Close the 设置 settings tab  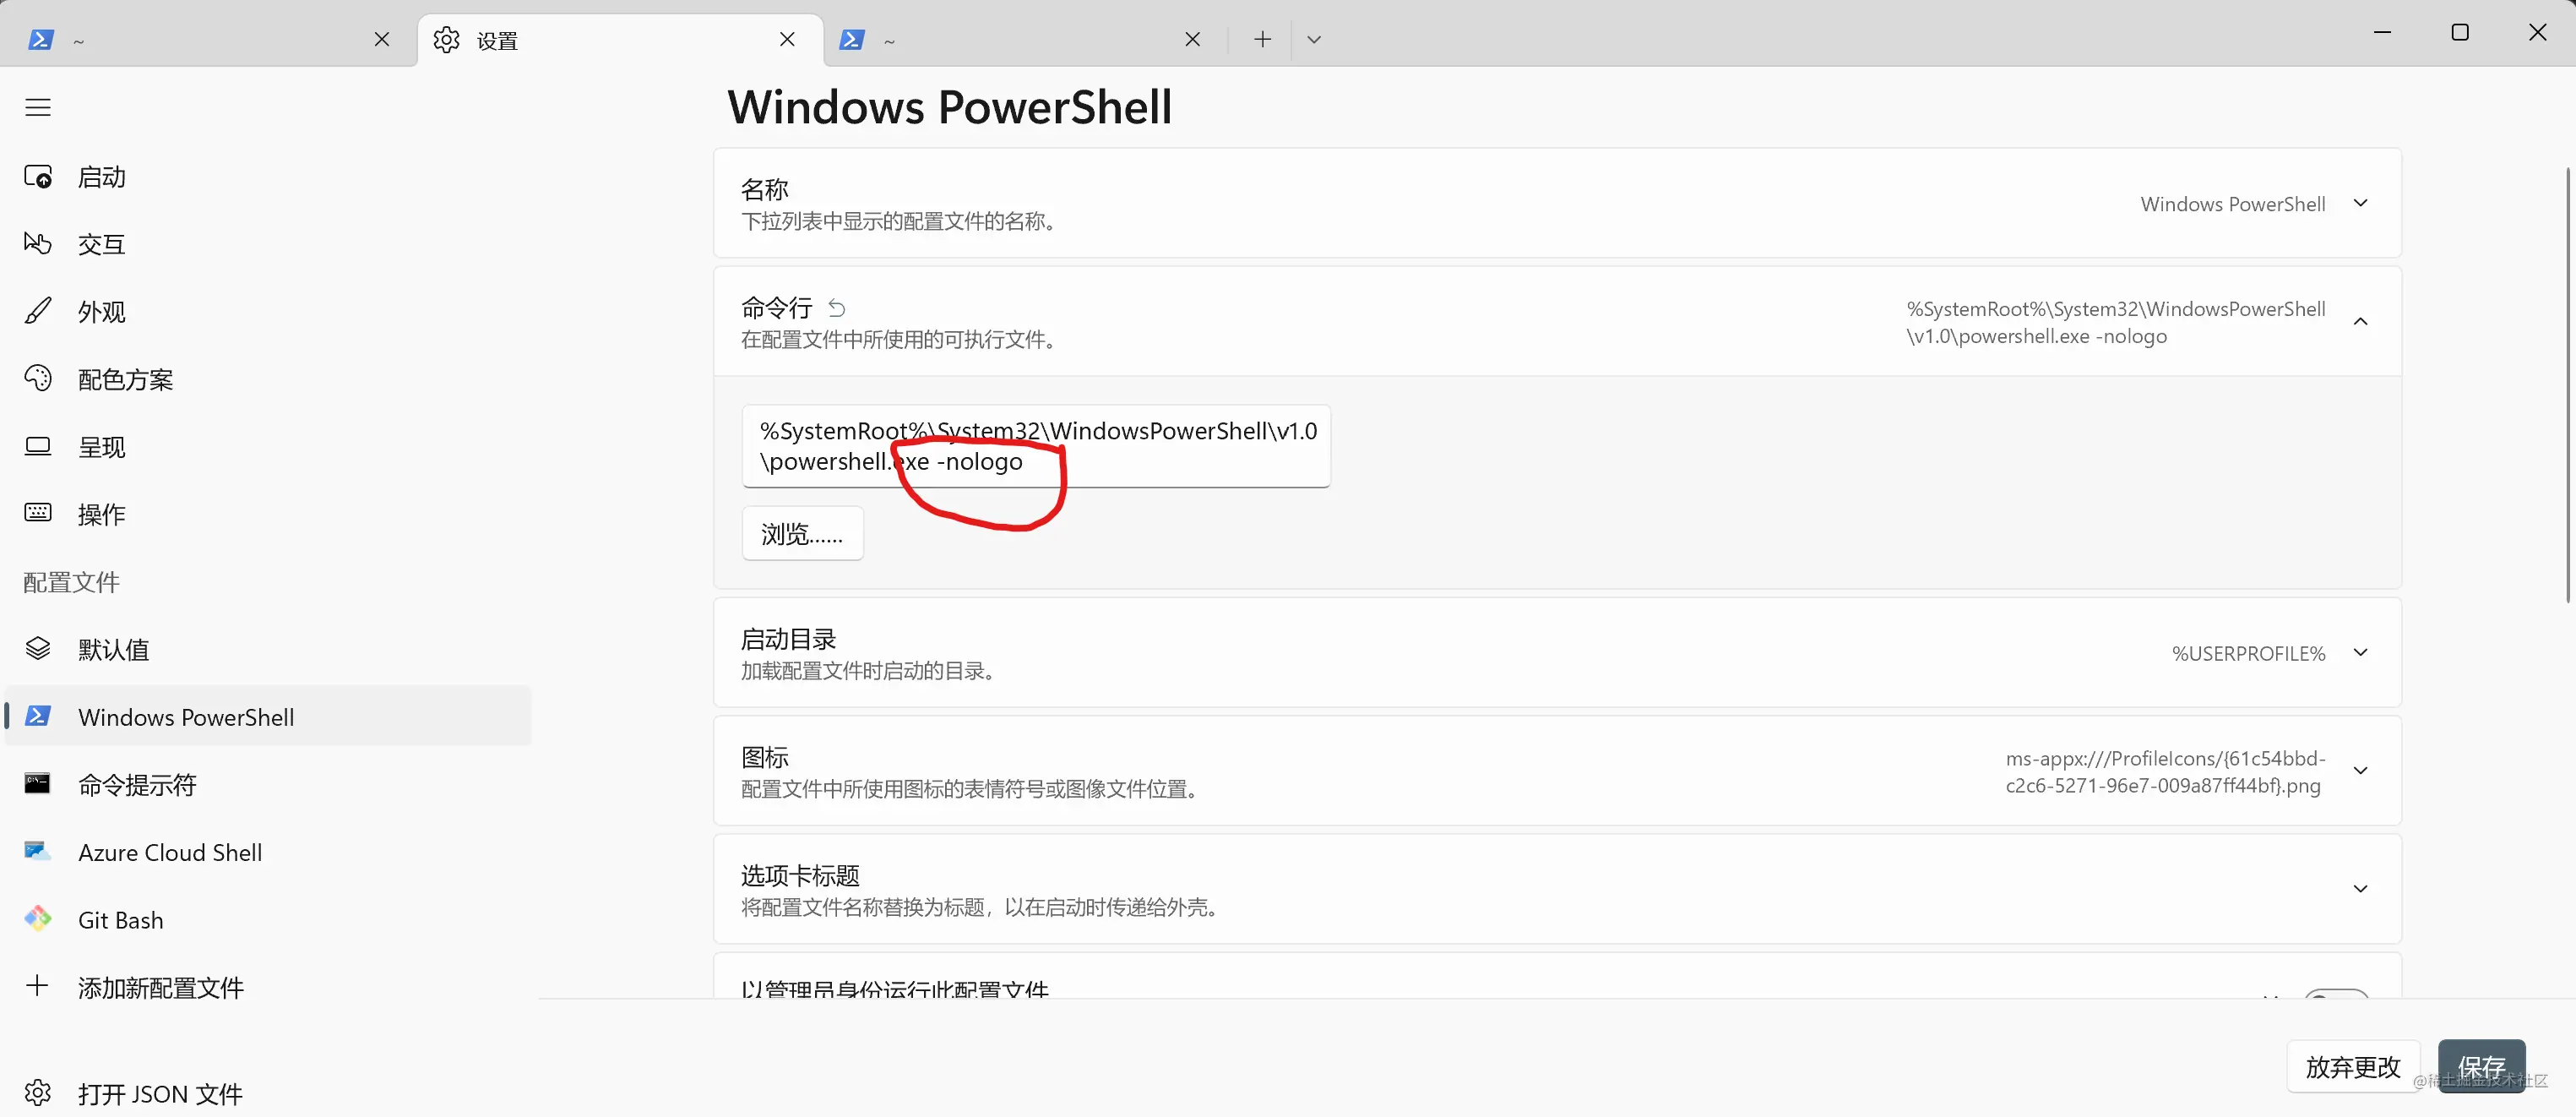pos(787,39)
